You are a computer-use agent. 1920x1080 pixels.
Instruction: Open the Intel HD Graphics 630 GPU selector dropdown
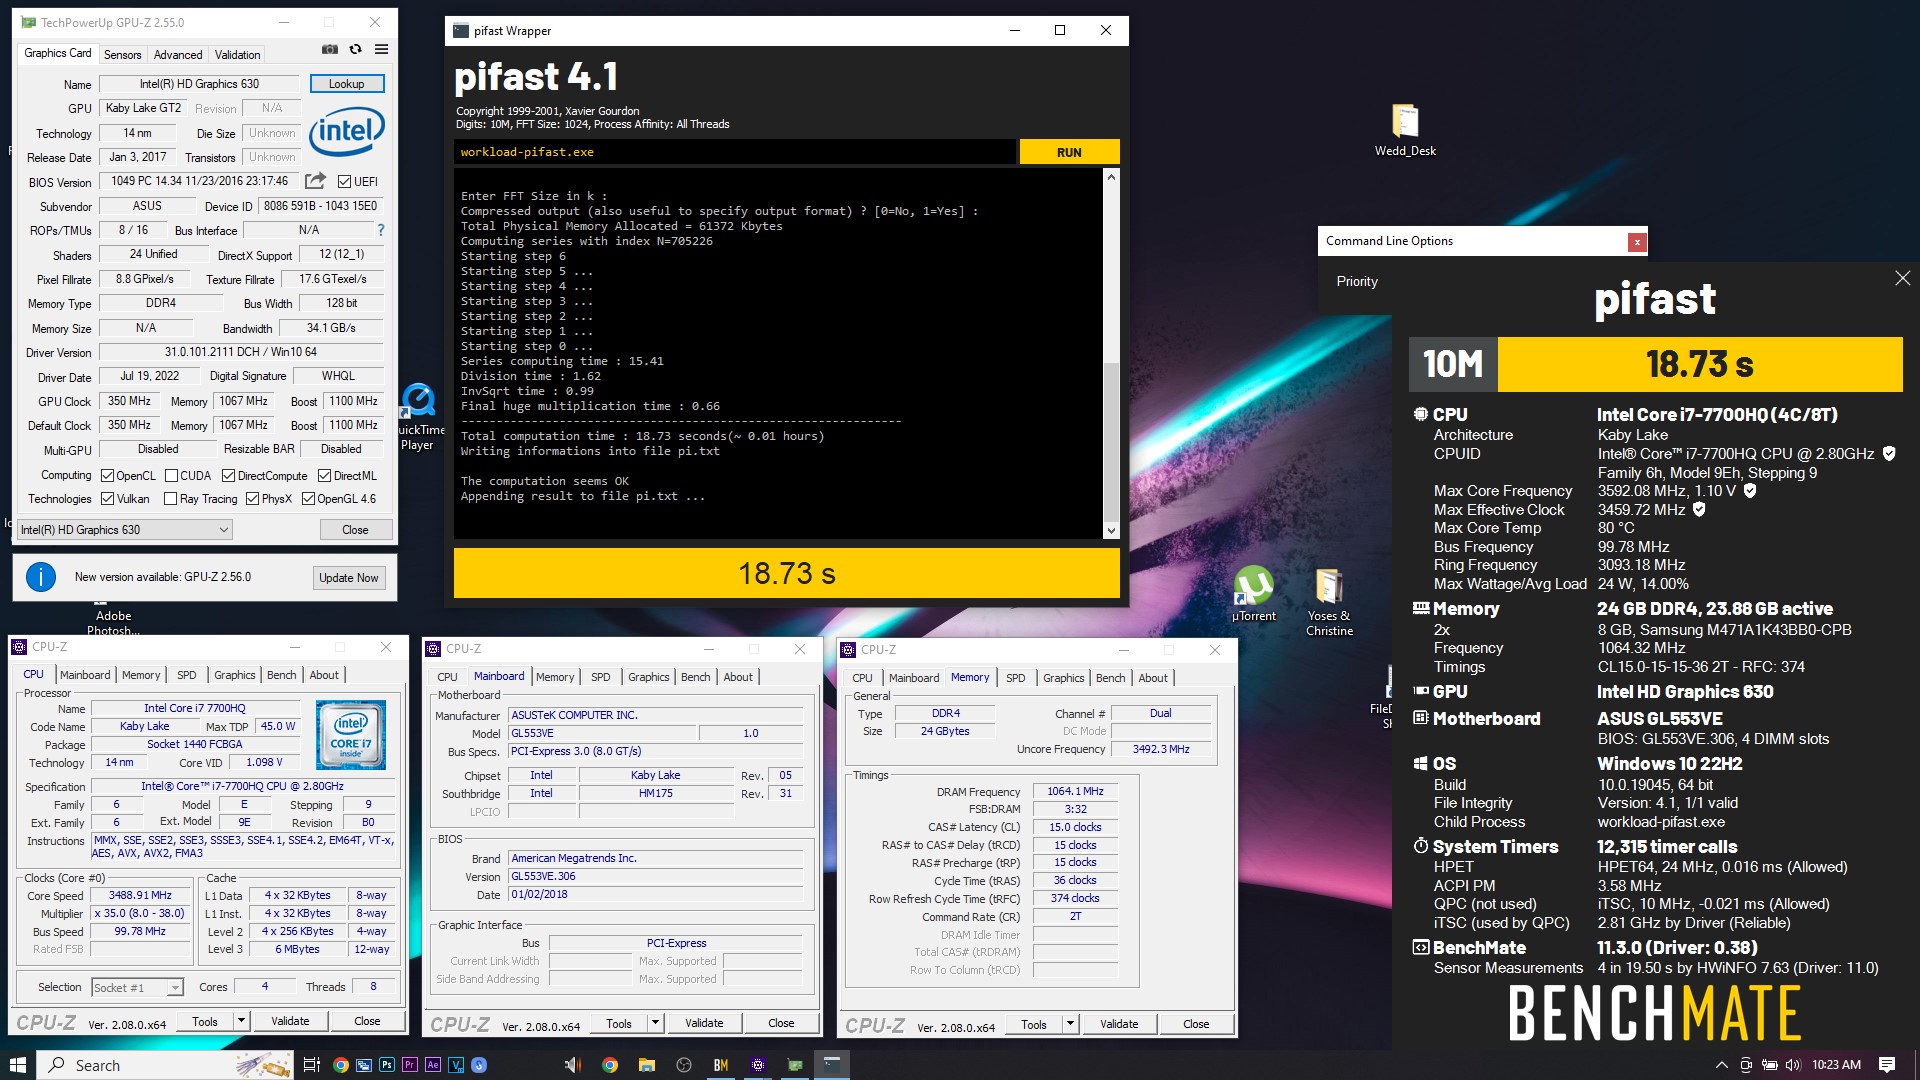tap(125, 530)
